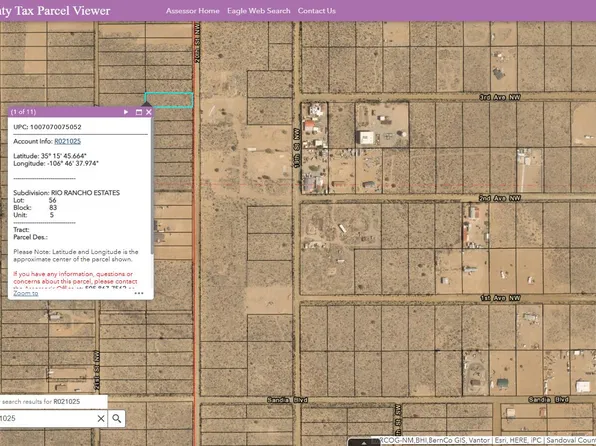Select the UPC number text
Viewport: 596px width, 446px height.
click(55, 127)
